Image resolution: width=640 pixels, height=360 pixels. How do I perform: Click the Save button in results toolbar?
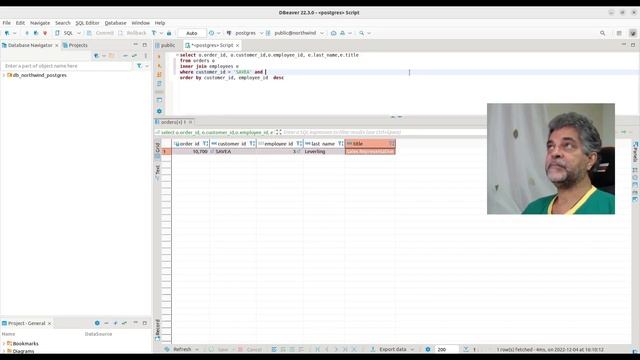click(219, 349)
